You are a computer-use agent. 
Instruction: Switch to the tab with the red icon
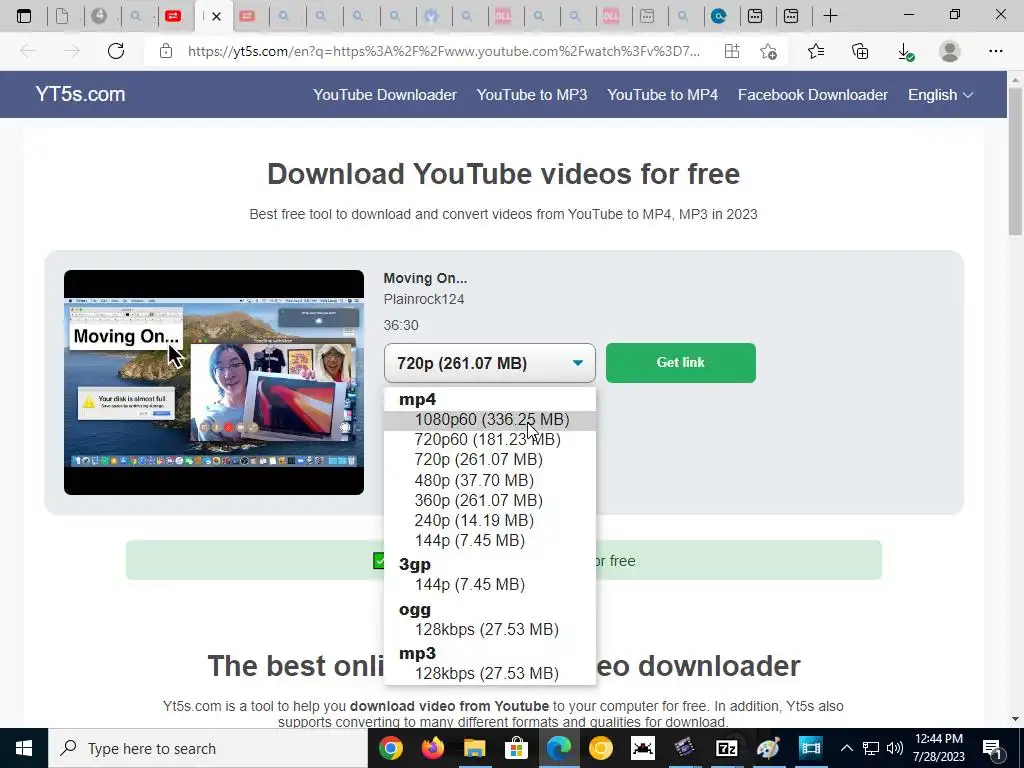(173, 16)
